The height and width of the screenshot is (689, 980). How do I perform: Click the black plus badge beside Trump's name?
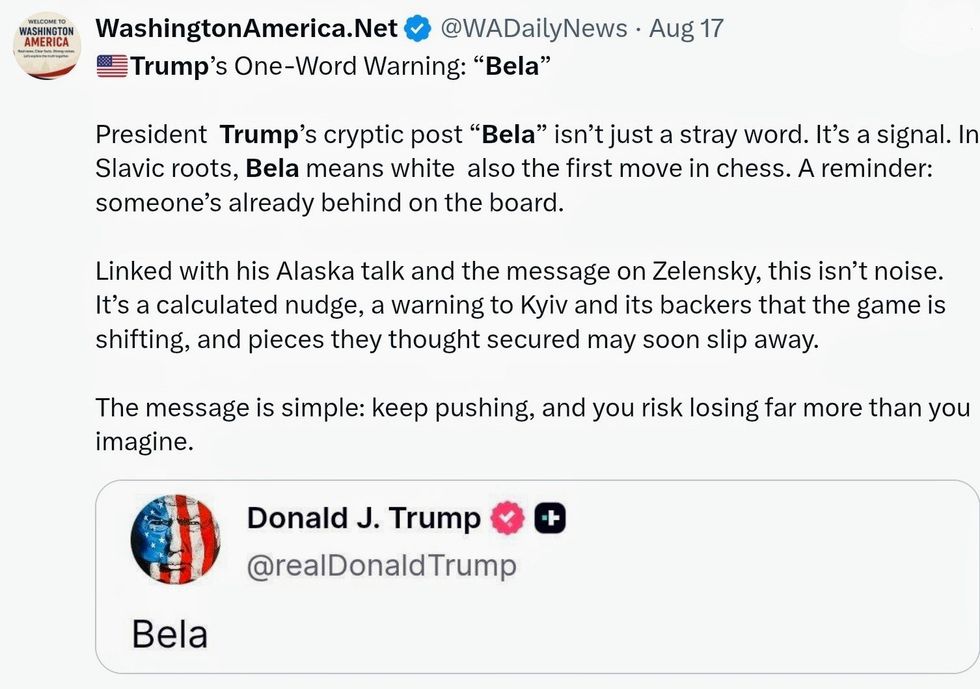550,518
